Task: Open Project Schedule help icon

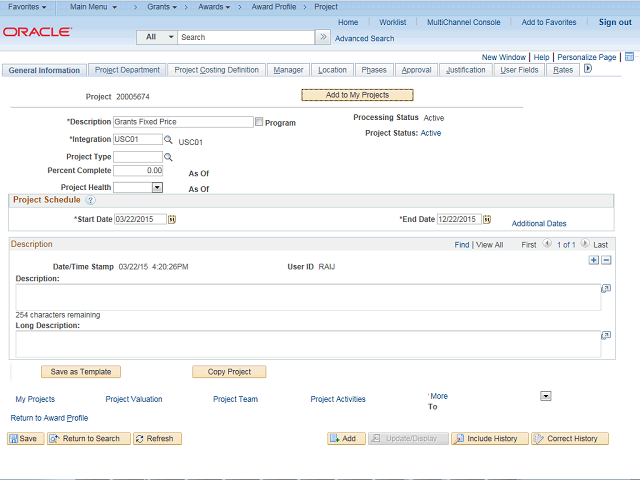Action: pos(90,200)
